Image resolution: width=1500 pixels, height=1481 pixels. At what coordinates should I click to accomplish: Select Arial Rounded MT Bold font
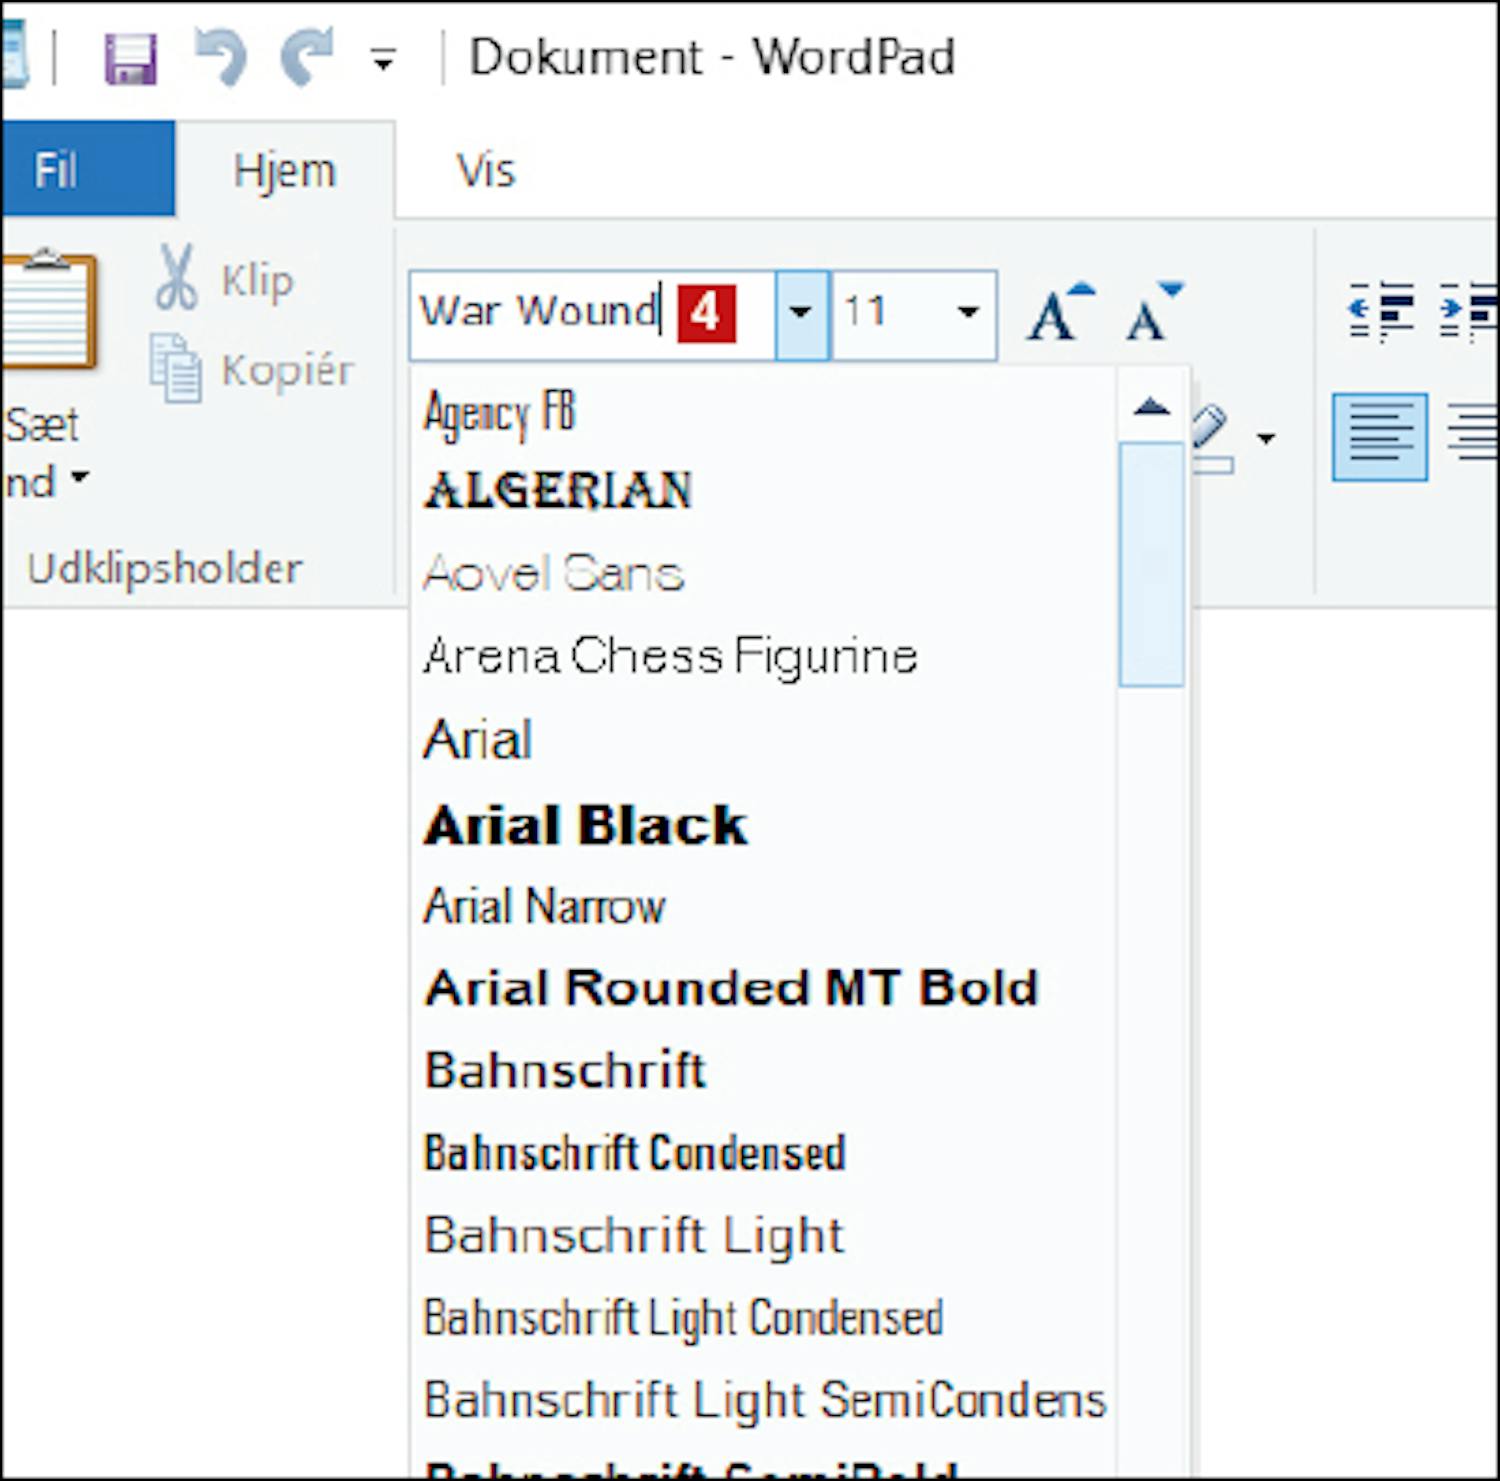pyautogui.click(x=763, y=988)
